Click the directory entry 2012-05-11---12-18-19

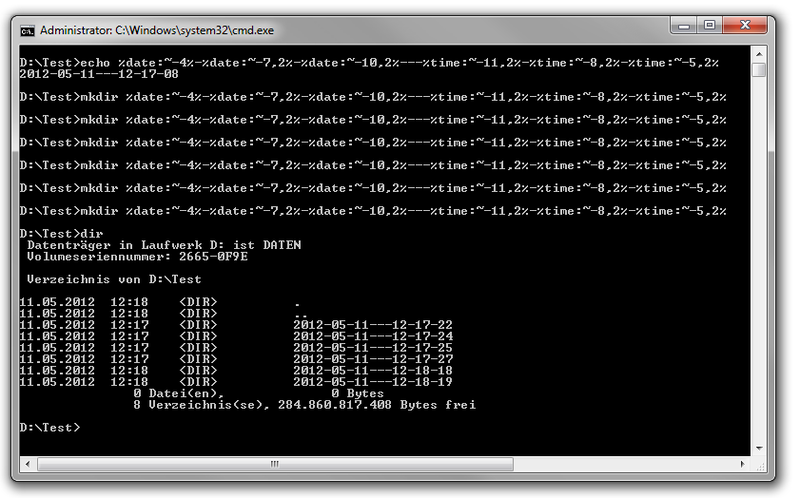[373, 381]
